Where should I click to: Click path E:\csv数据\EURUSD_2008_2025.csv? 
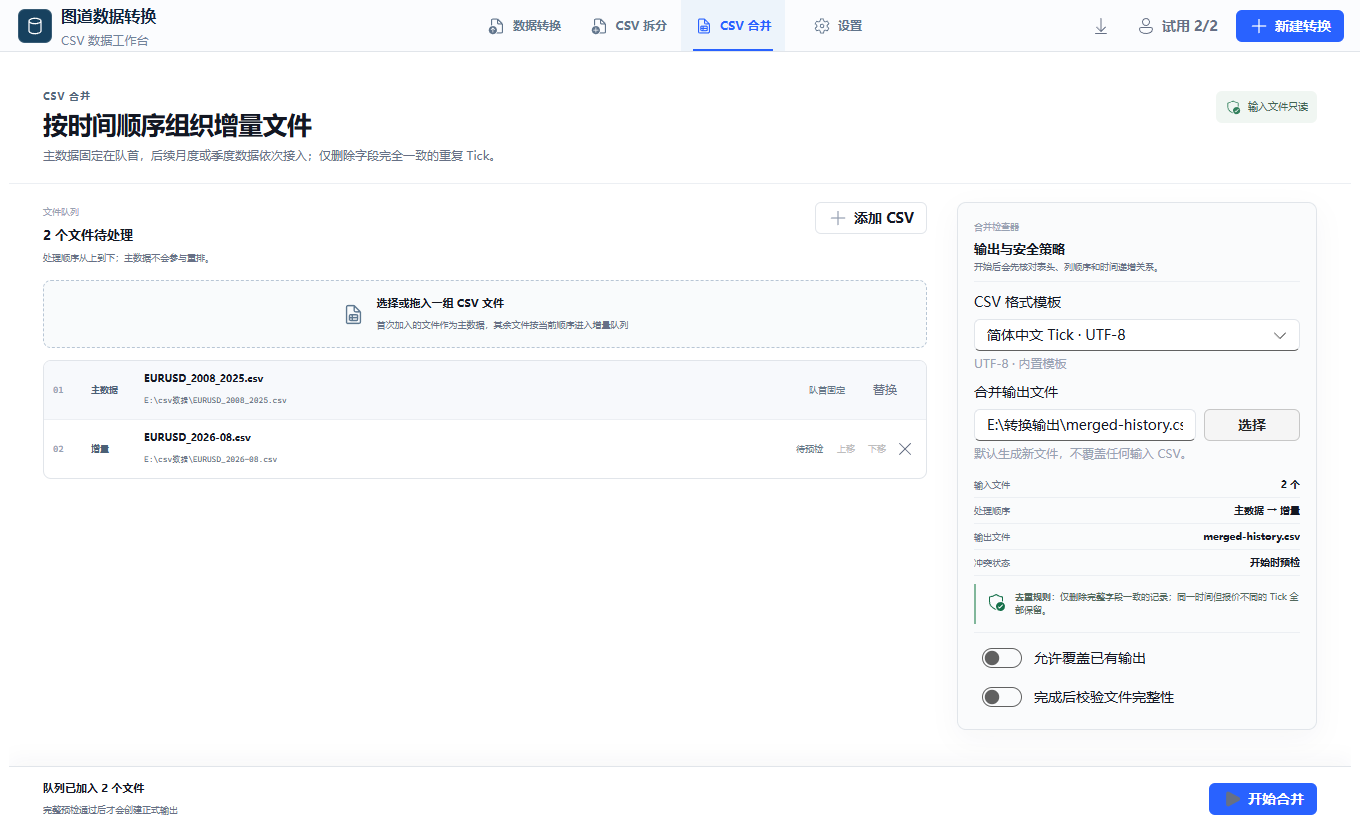(x=215, y=401)
